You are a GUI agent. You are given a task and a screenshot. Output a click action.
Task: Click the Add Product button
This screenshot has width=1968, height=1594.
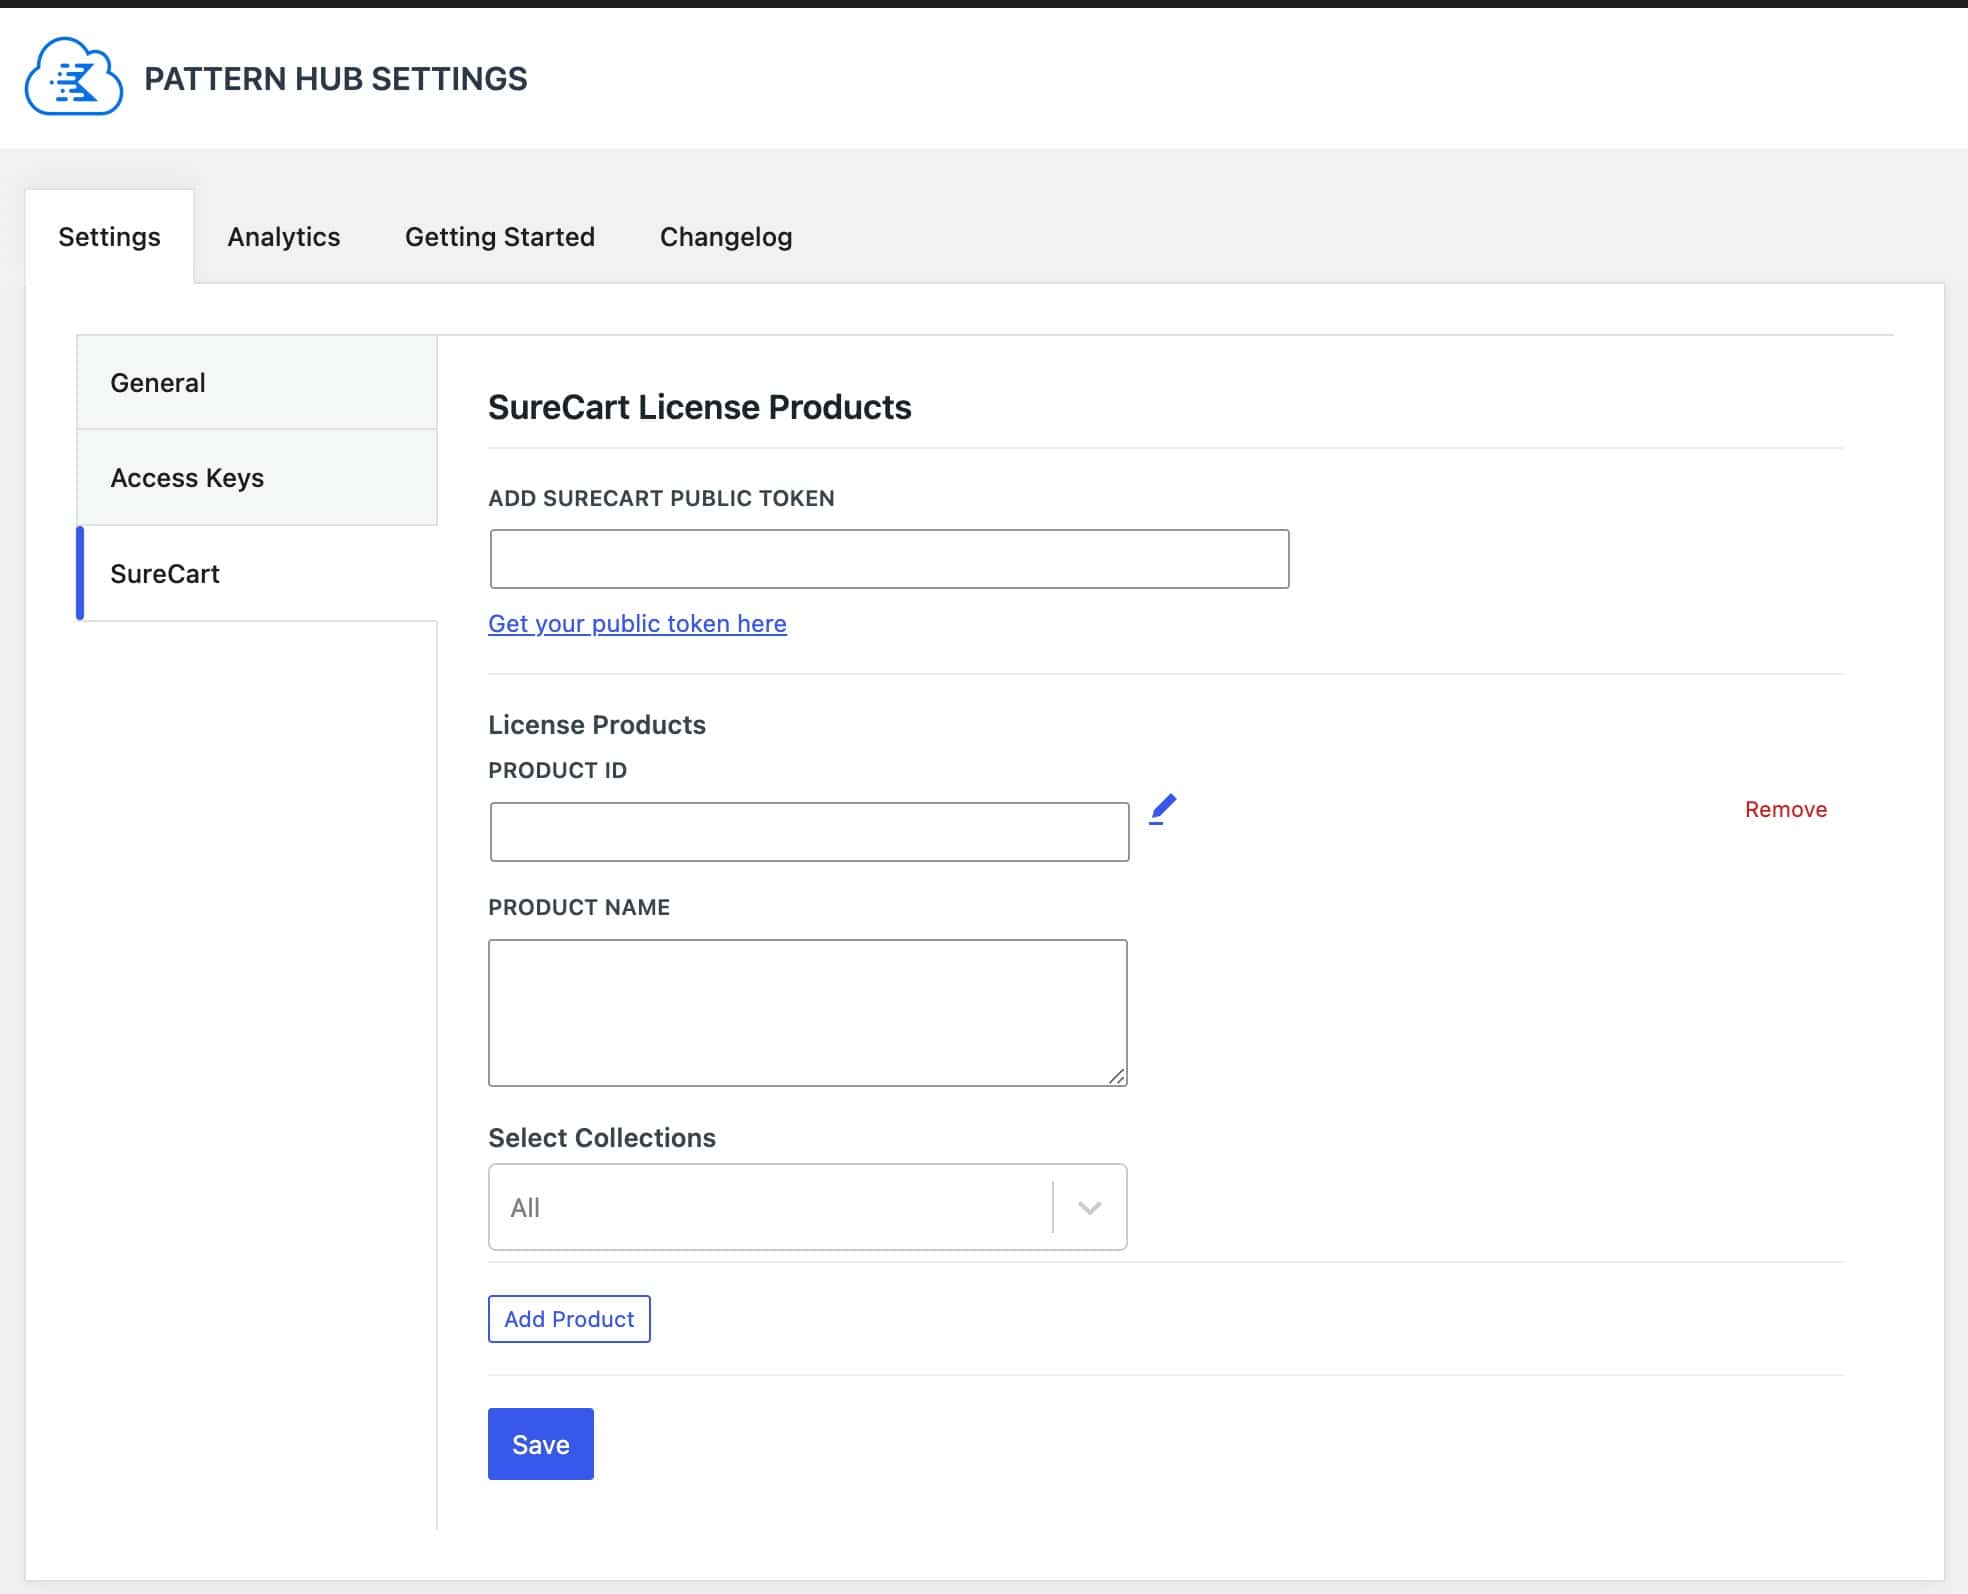point(569,1319)
